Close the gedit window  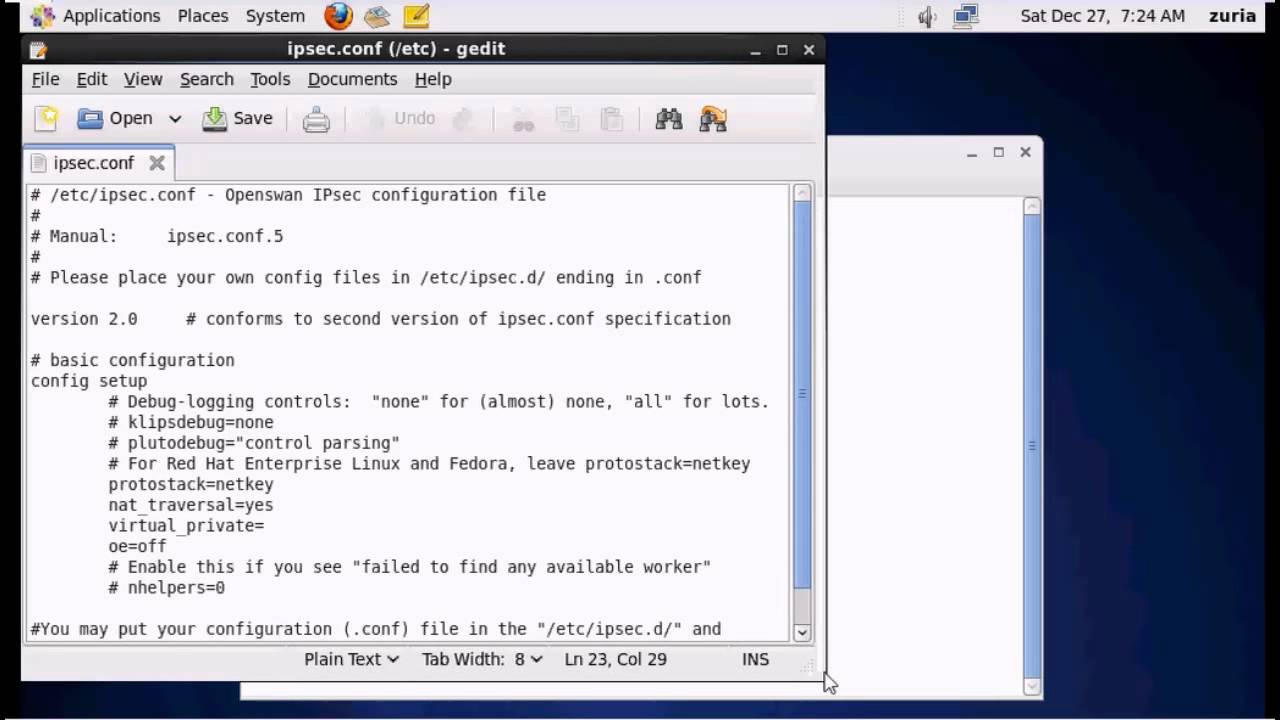click(x=809, y=49)
